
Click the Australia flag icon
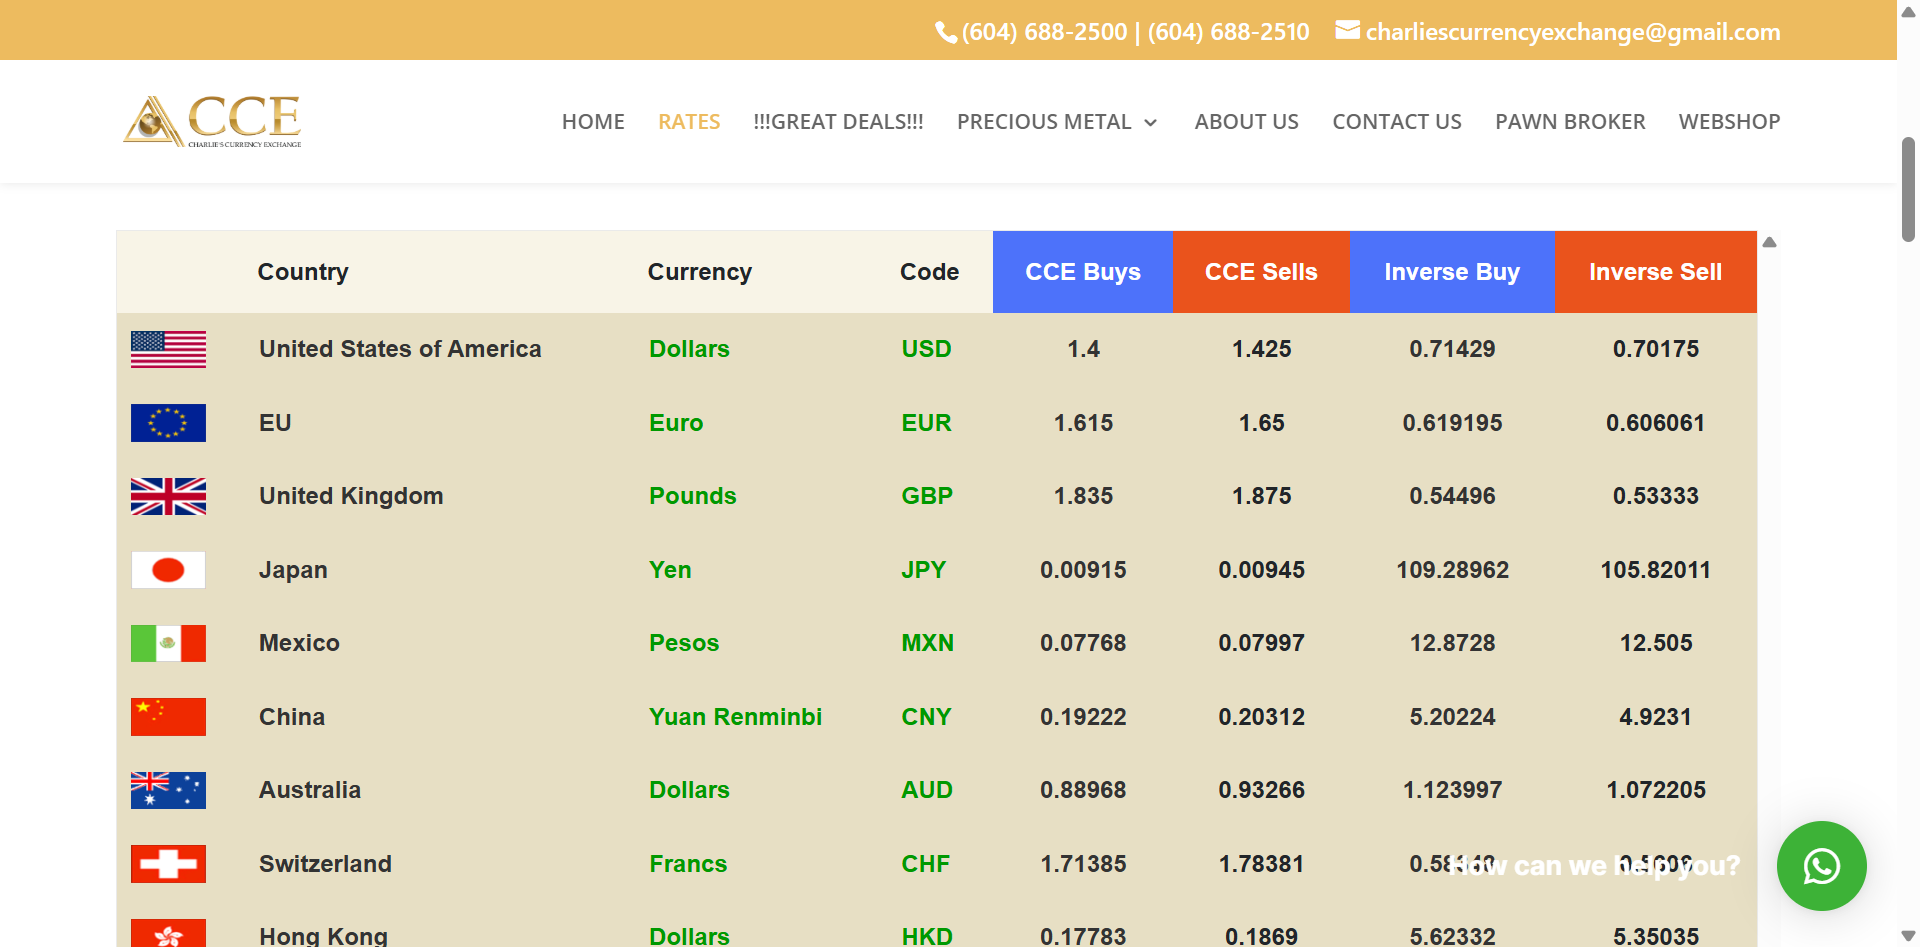click(x=167, y=790)
